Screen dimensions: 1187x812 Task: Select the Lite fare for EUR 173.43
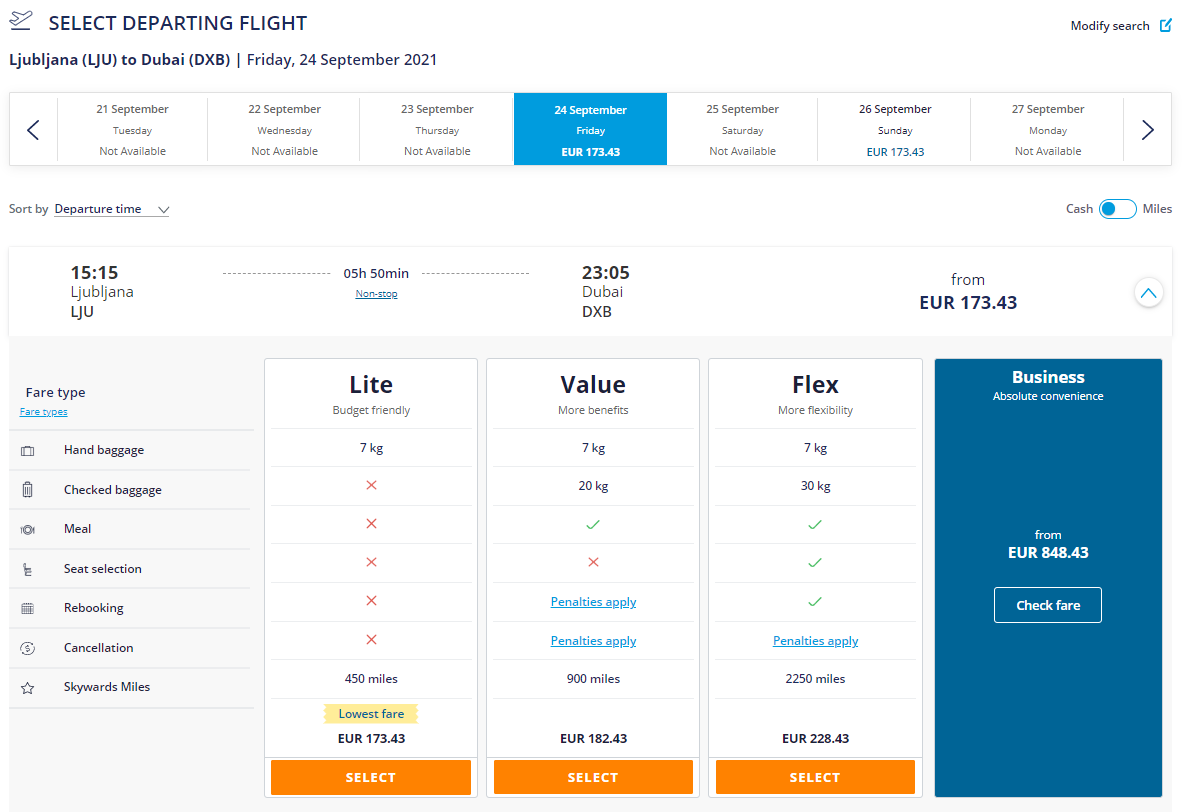[x=370, y=777]
